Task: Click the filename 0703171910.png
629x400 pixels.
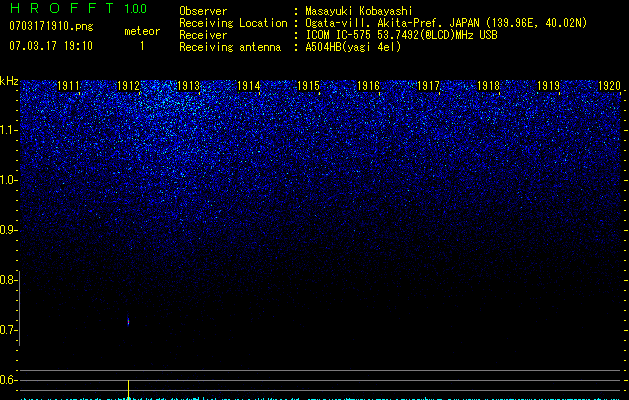Action: point(51,27)
